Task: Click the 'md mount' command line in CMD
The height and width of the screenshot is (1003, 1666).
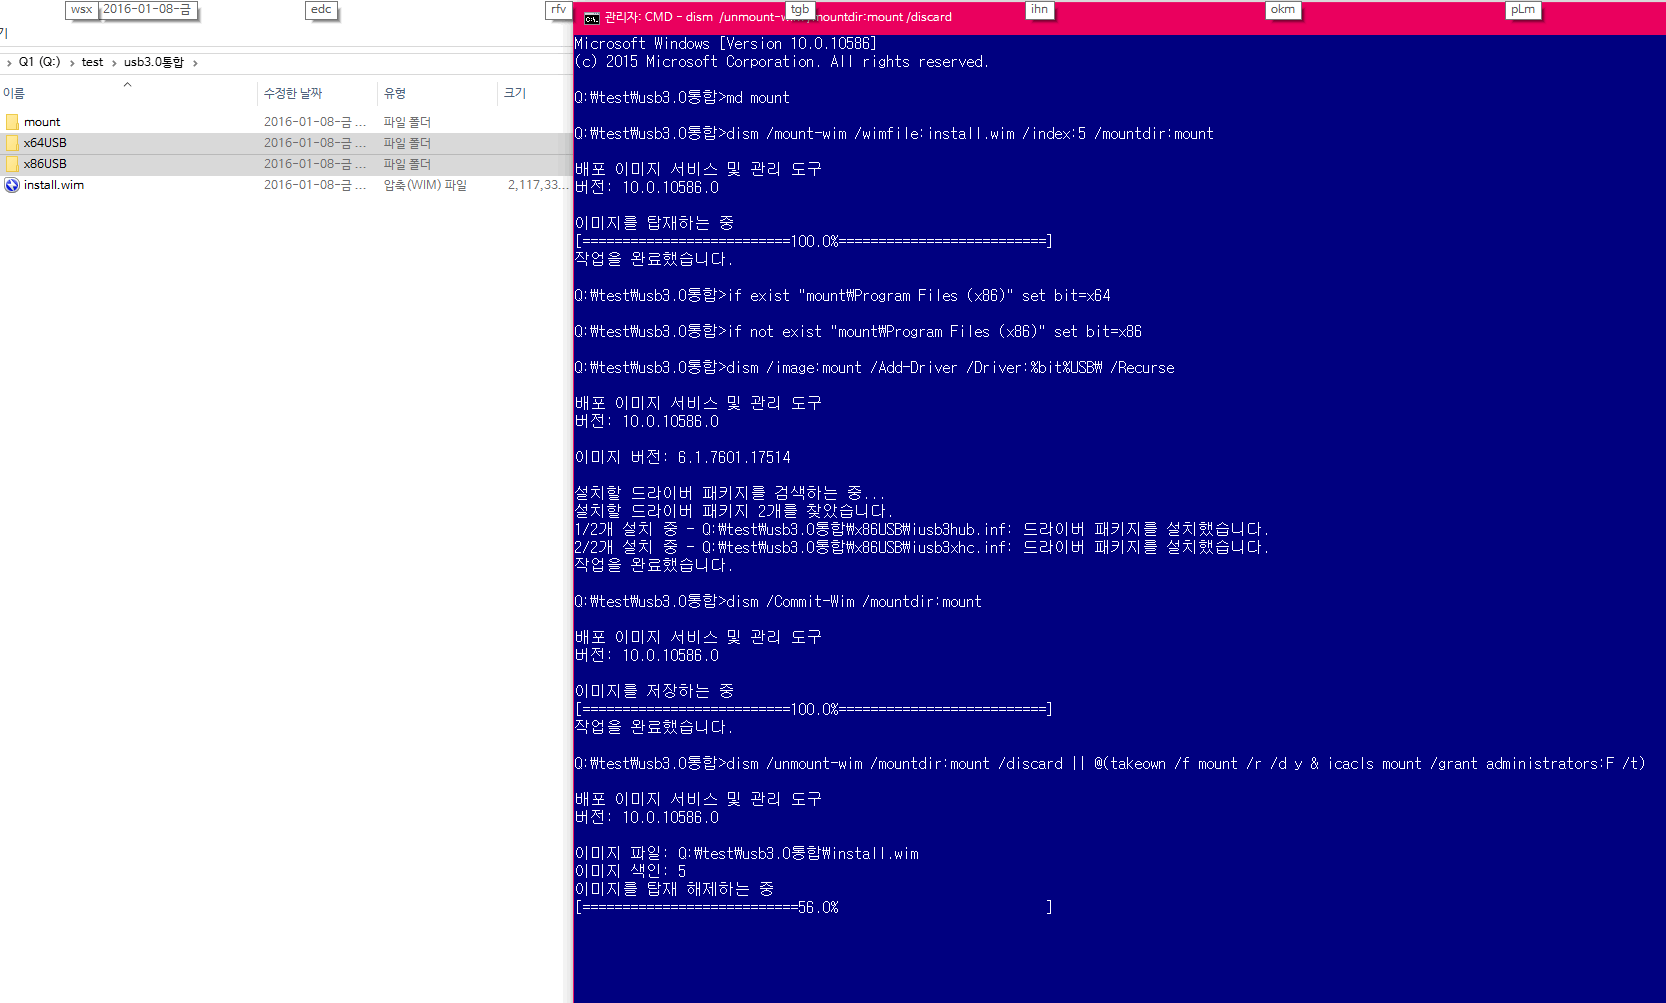Action: point(682,98)
